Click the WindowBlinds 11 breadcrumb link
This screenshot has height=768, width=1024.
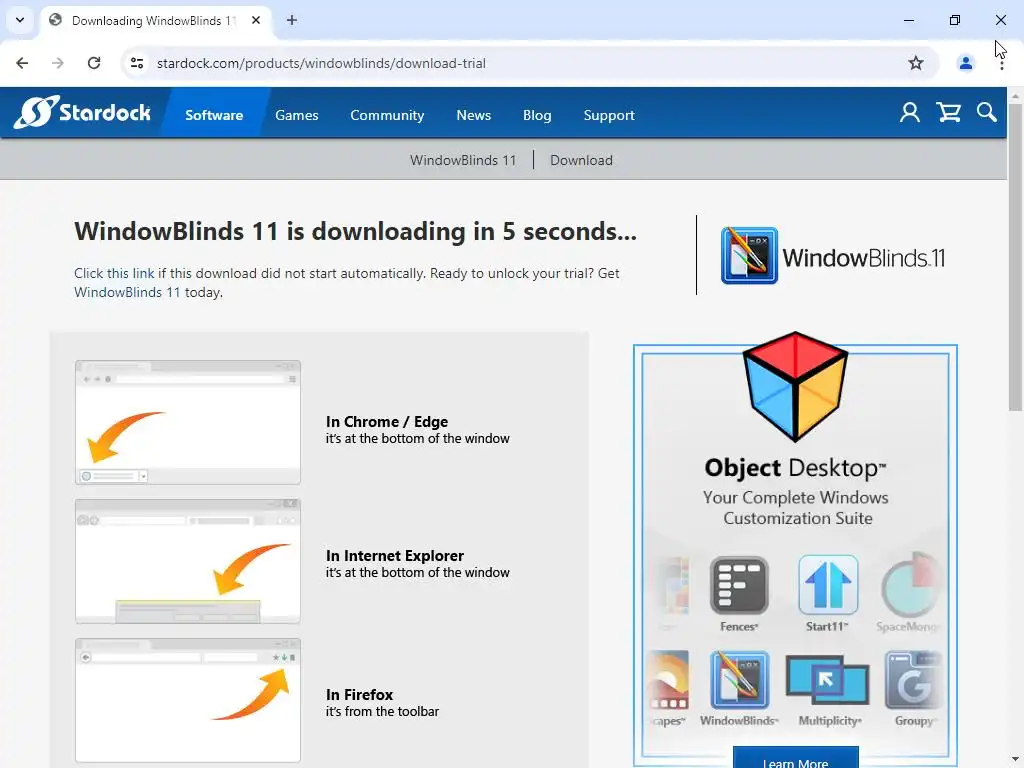[x=463, y=160]
